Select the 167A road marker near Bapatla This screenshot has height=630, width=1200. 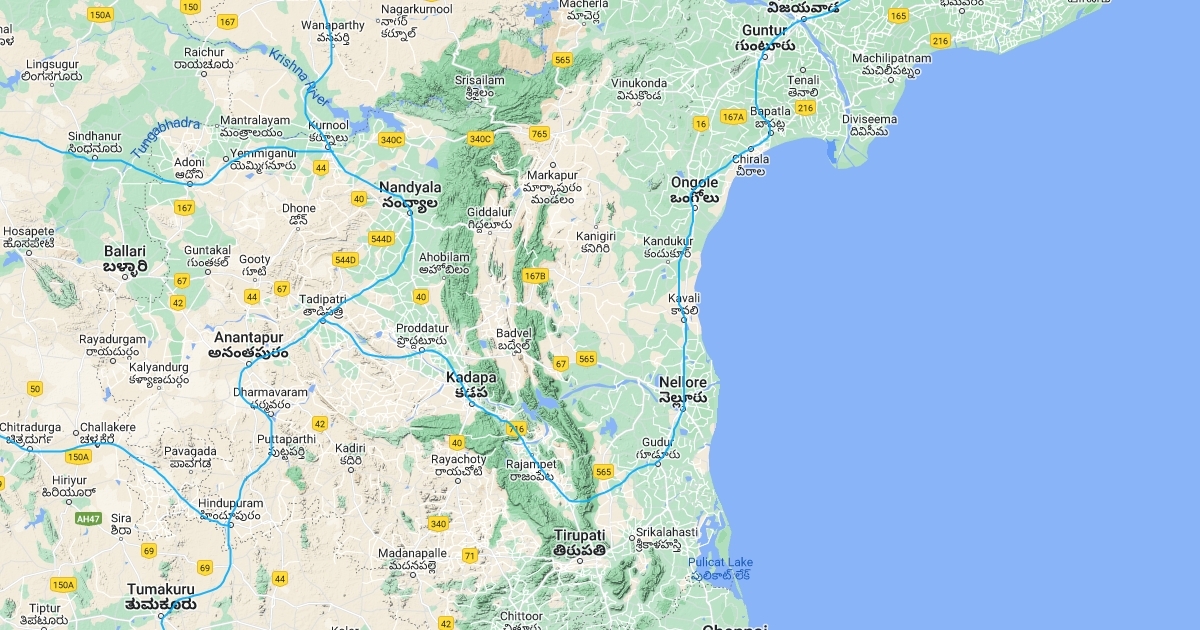733,116
